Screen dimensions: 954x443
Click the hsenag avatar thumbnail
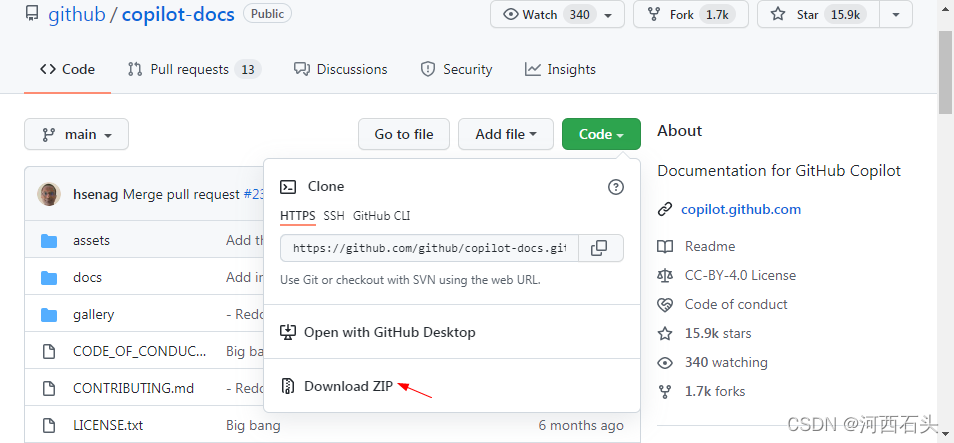tap(49, 194)
